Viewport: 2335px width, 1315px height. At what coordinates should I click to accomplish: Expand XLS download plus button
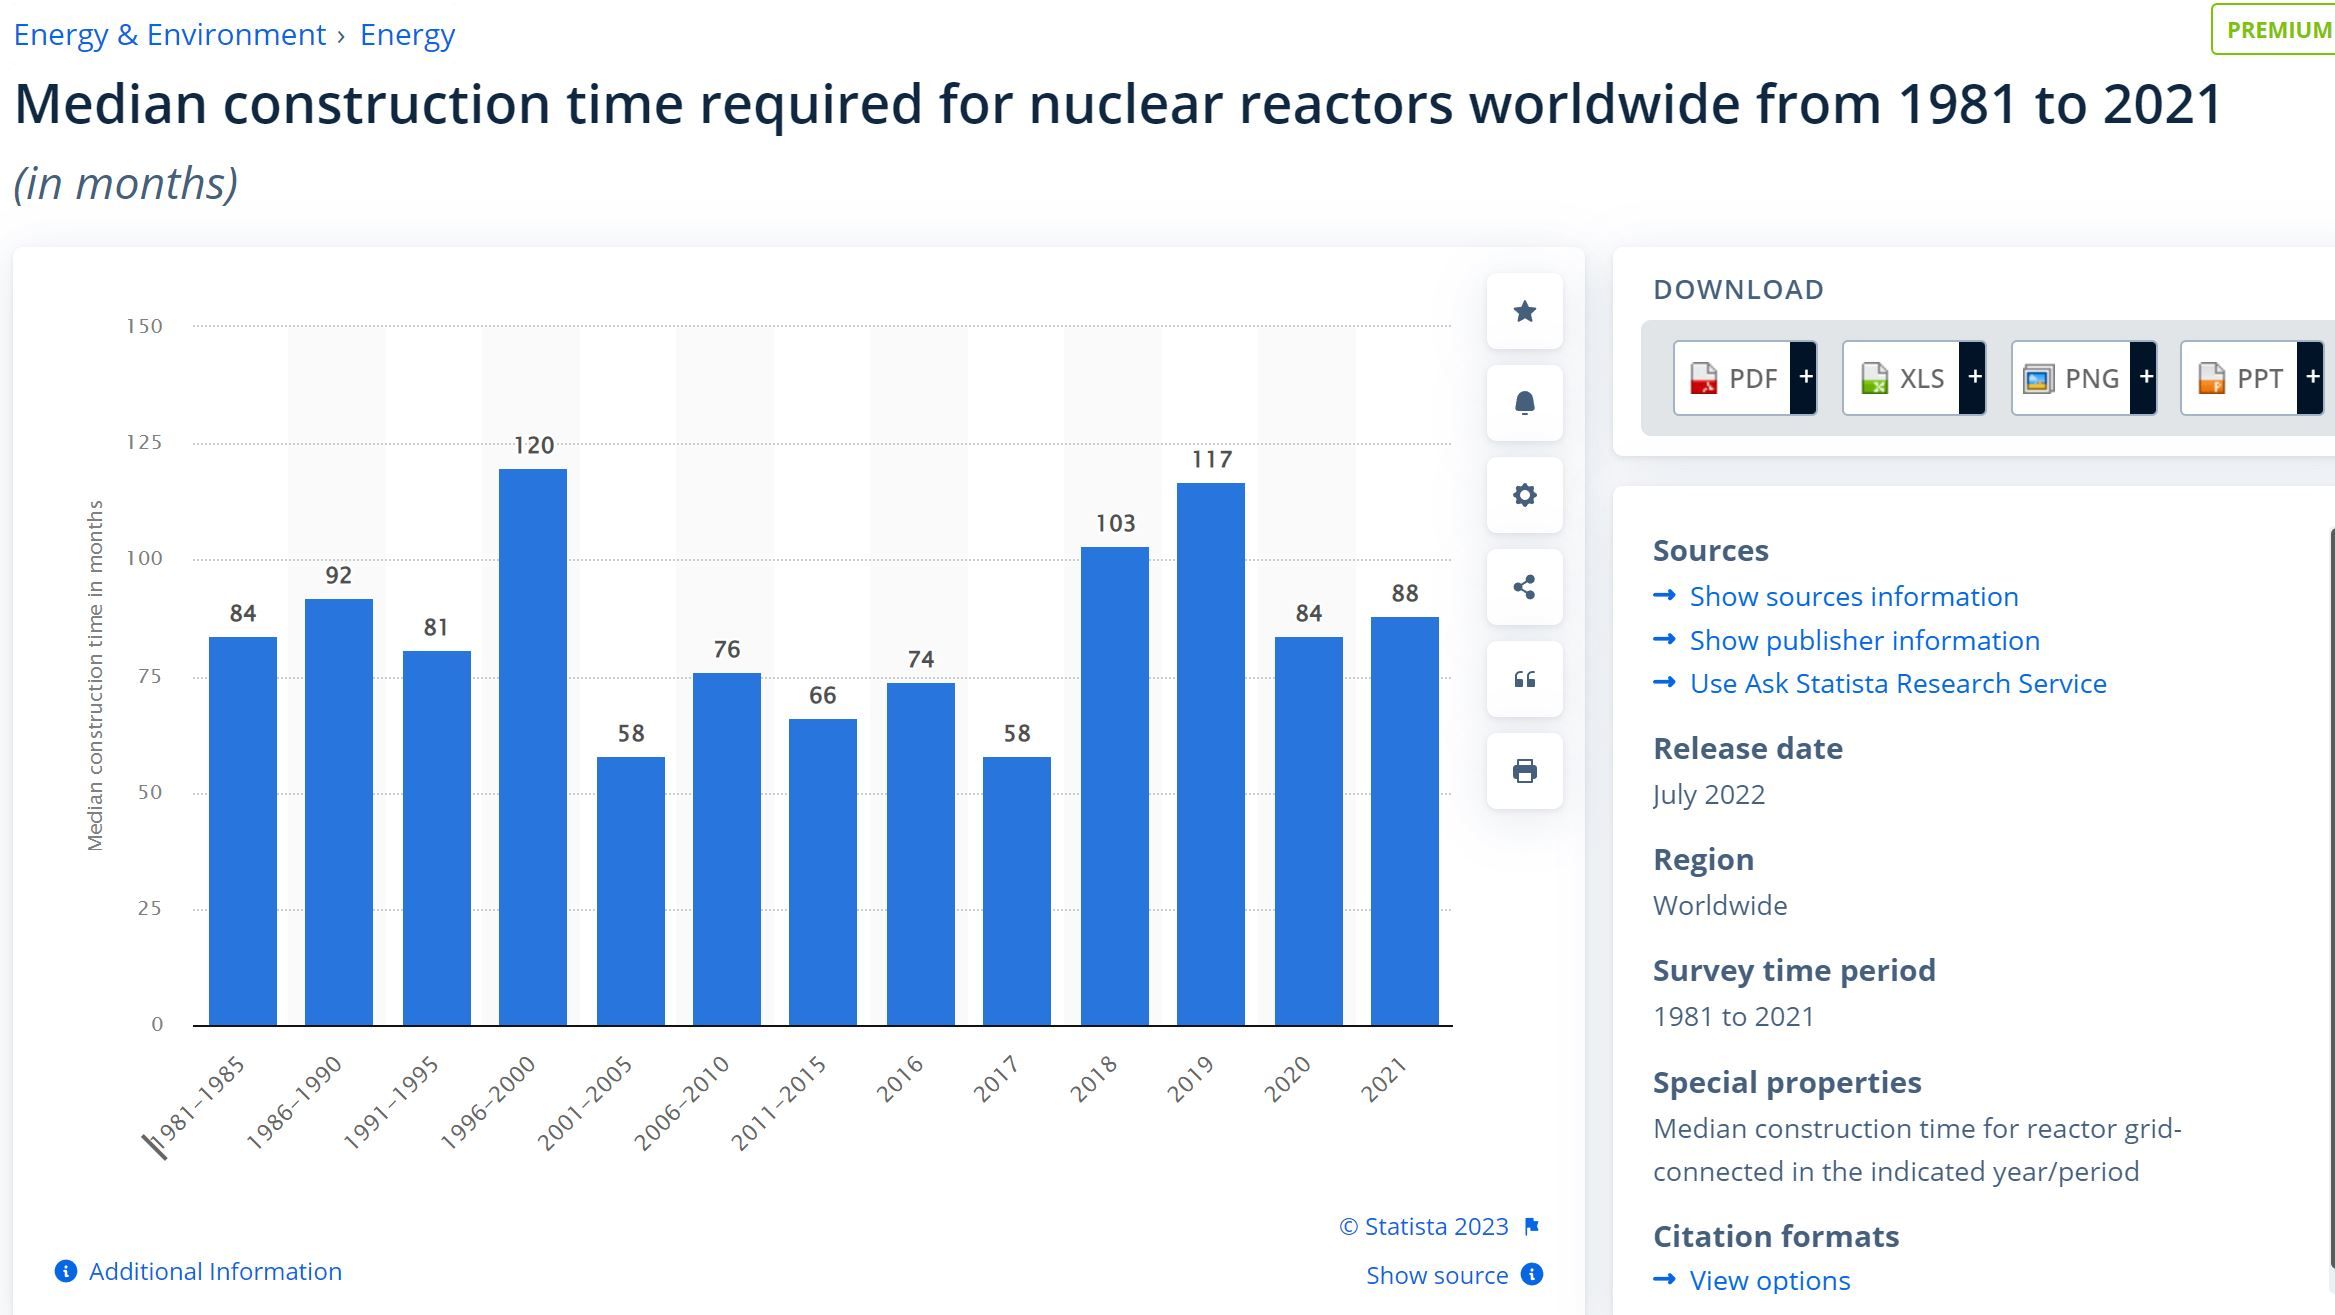click(x=1973, y=377)
